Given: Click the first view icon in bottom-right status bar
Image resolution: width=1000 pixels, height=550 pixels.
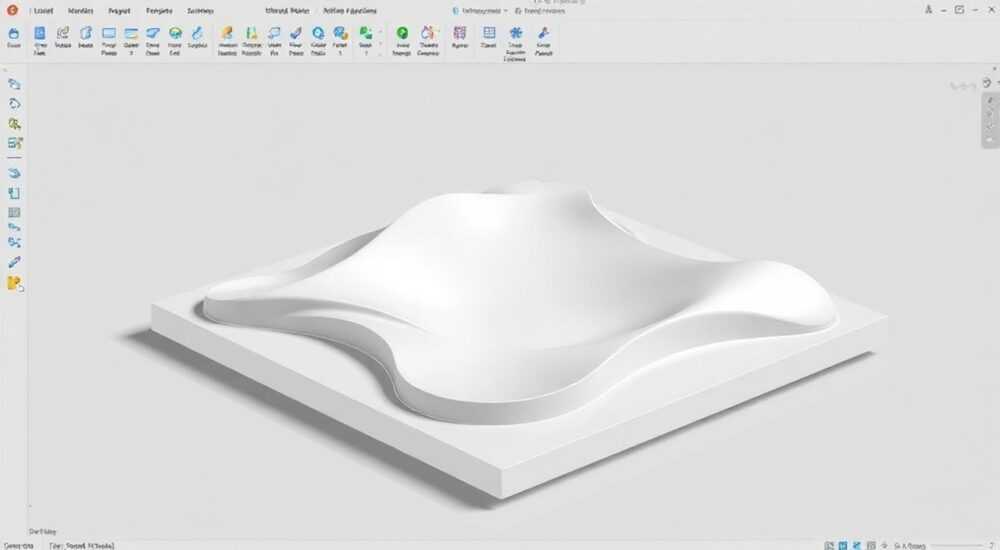Looking at the screenshot, I should pyautogui.click(x=829, y=546).
